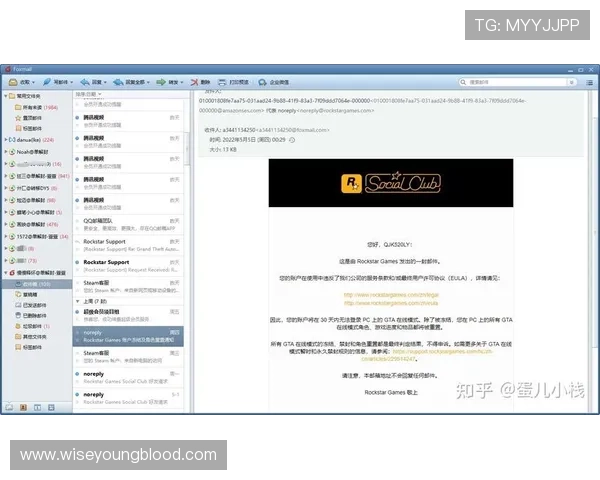Collapse the 常用文件夹 folder group
Screen dimensions: 600x480
[x=5, y=98]
